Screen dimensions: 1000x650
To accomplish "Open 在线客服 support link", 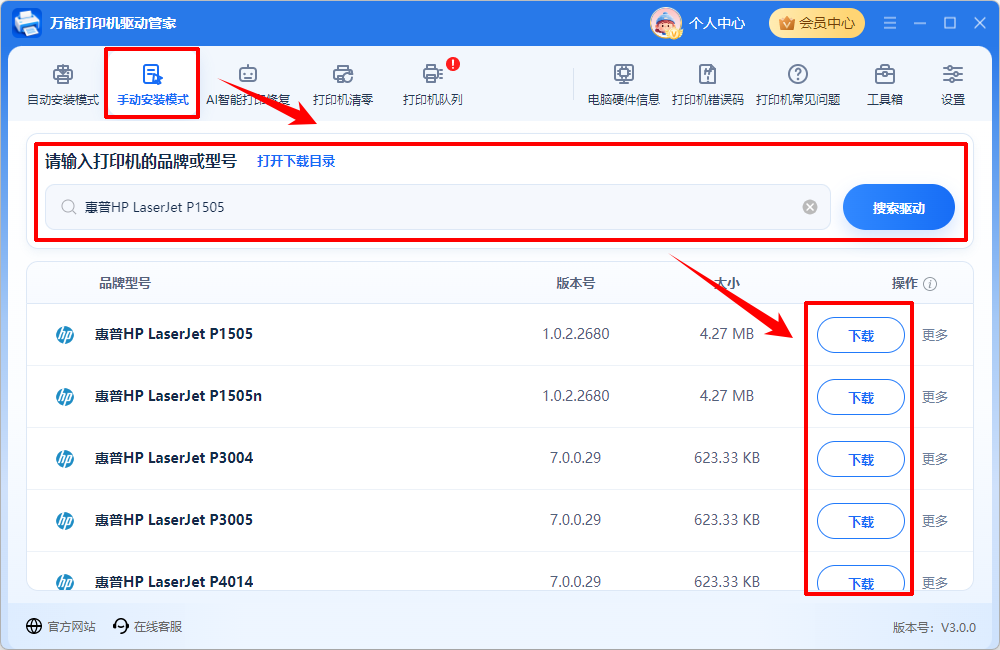I will coord(147,626).
